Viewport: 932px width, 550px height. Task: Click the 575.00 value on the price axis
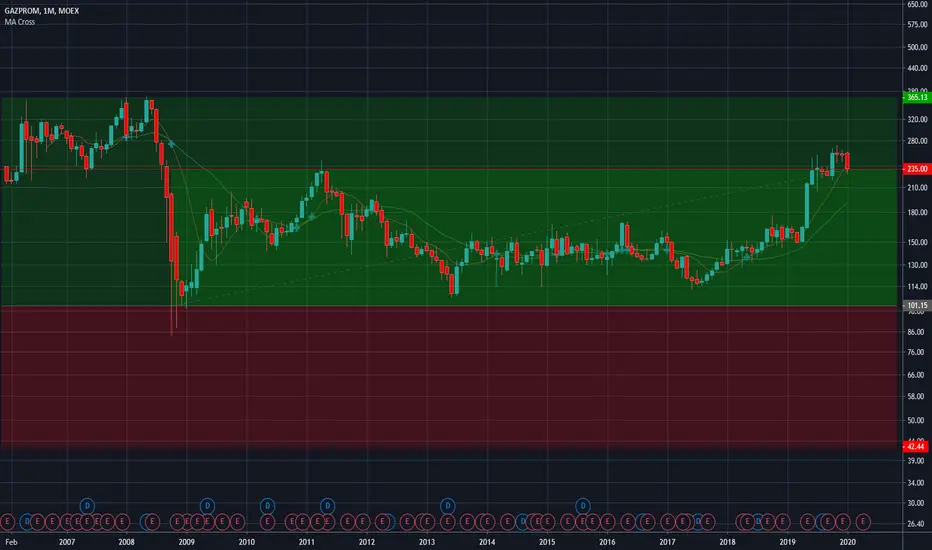point(917,24)
